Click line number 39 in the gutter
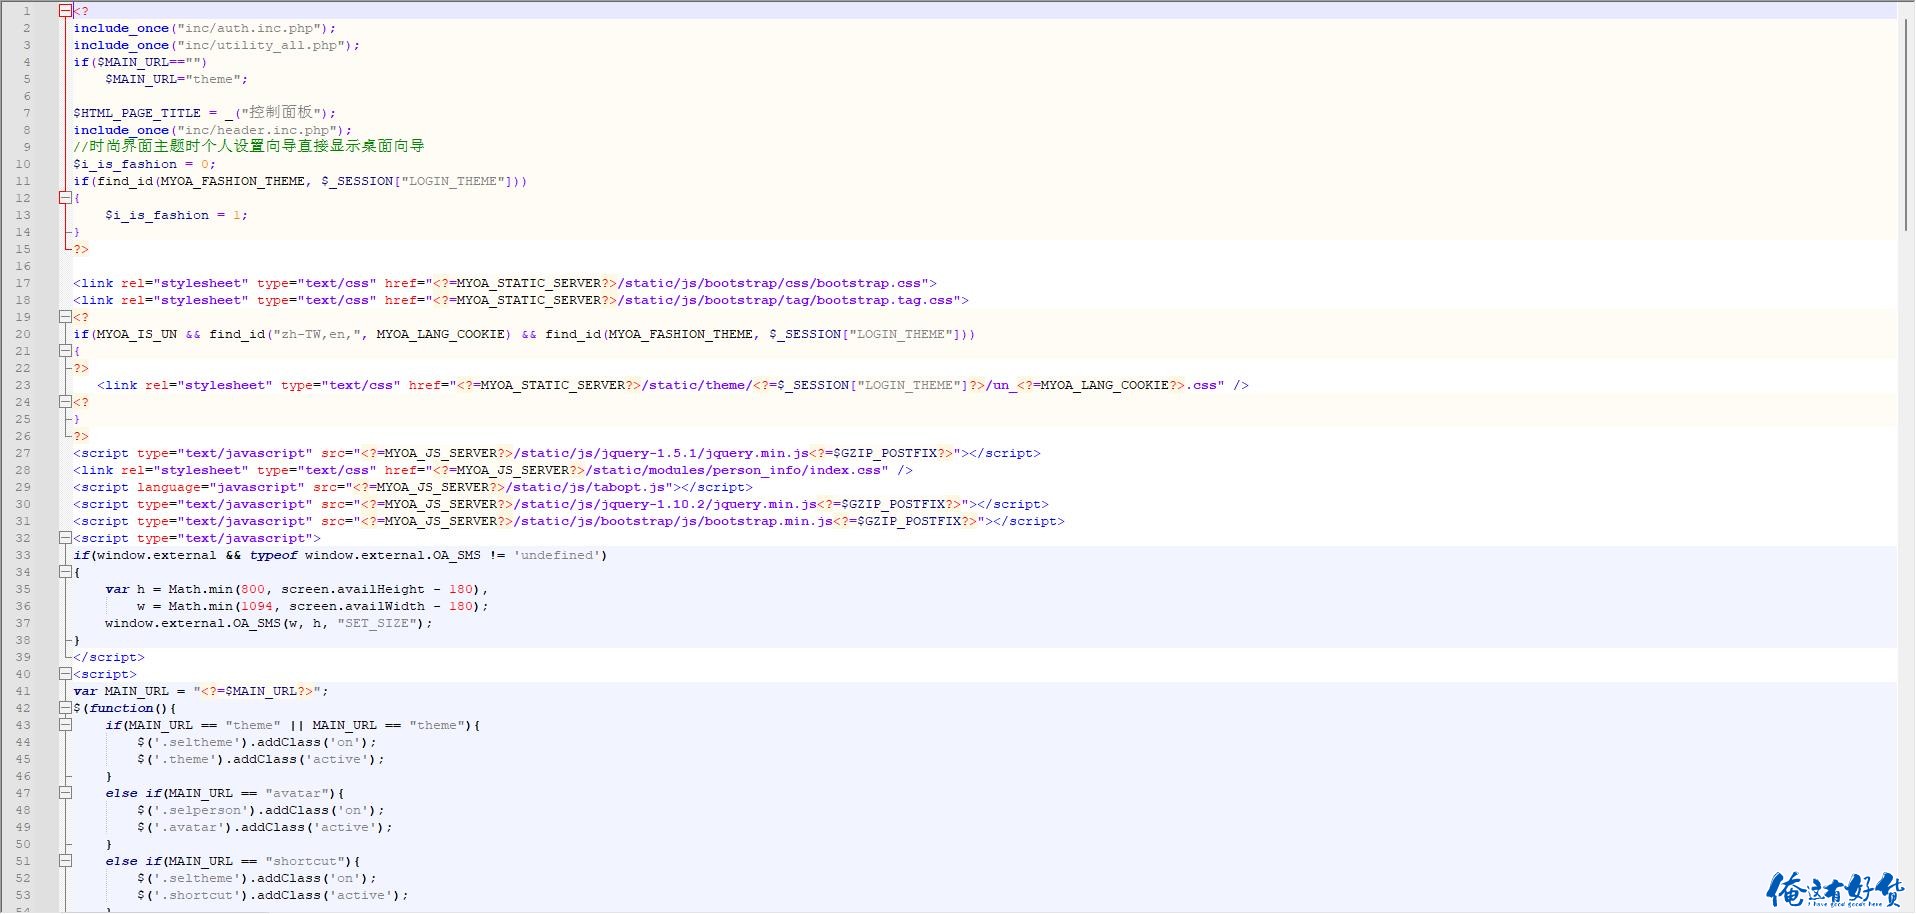 (23, 657)
